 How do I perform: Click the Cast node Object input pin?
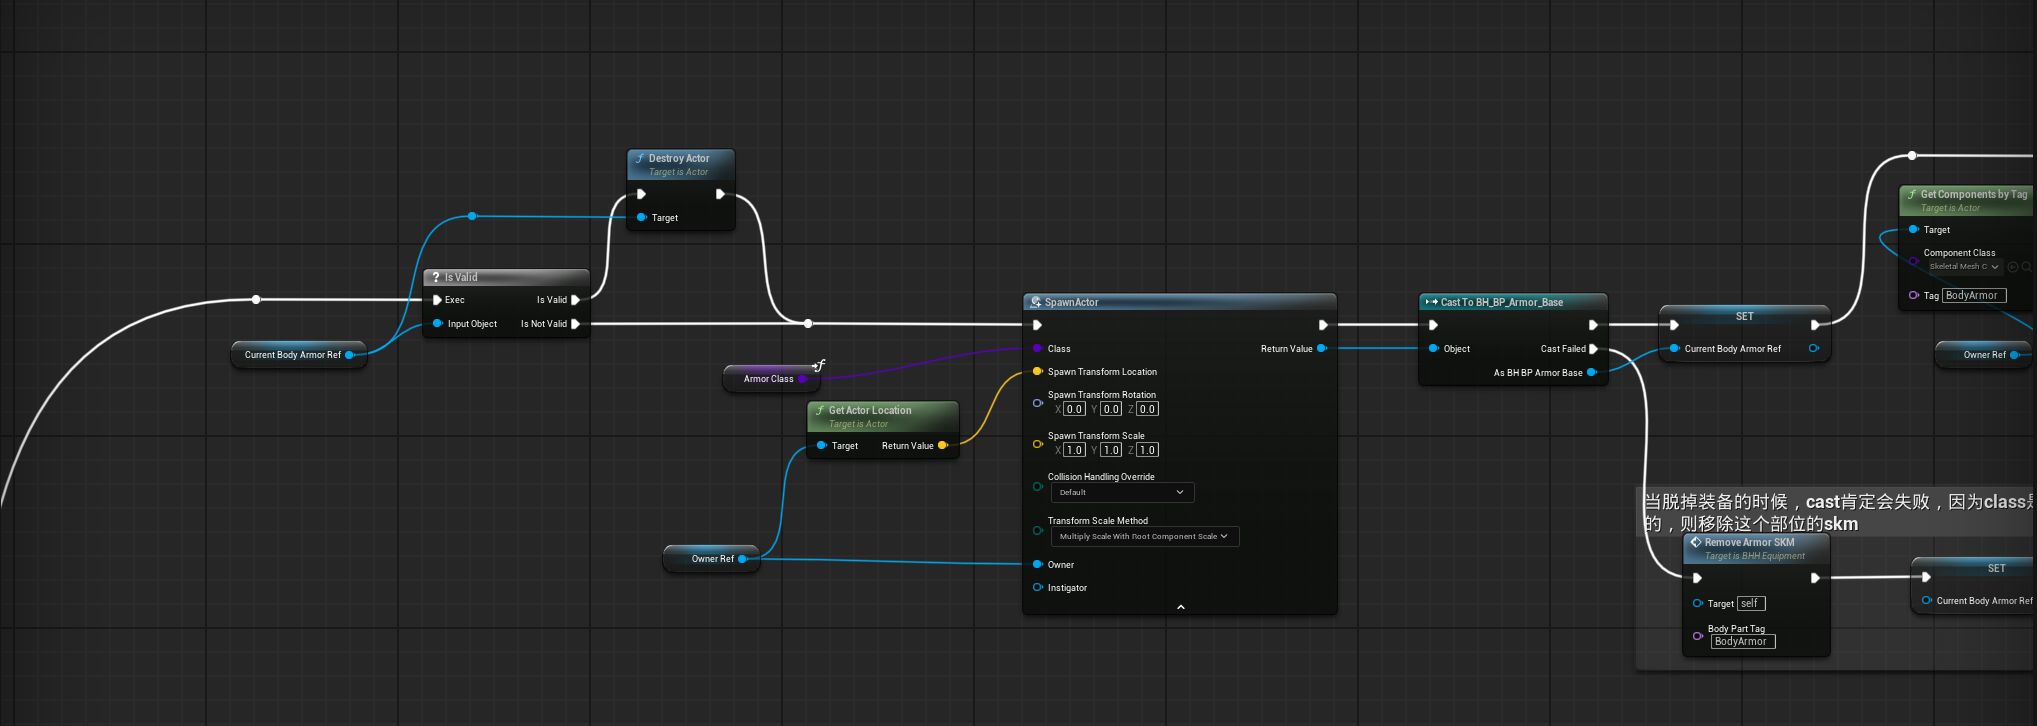tap(1434, 348)
